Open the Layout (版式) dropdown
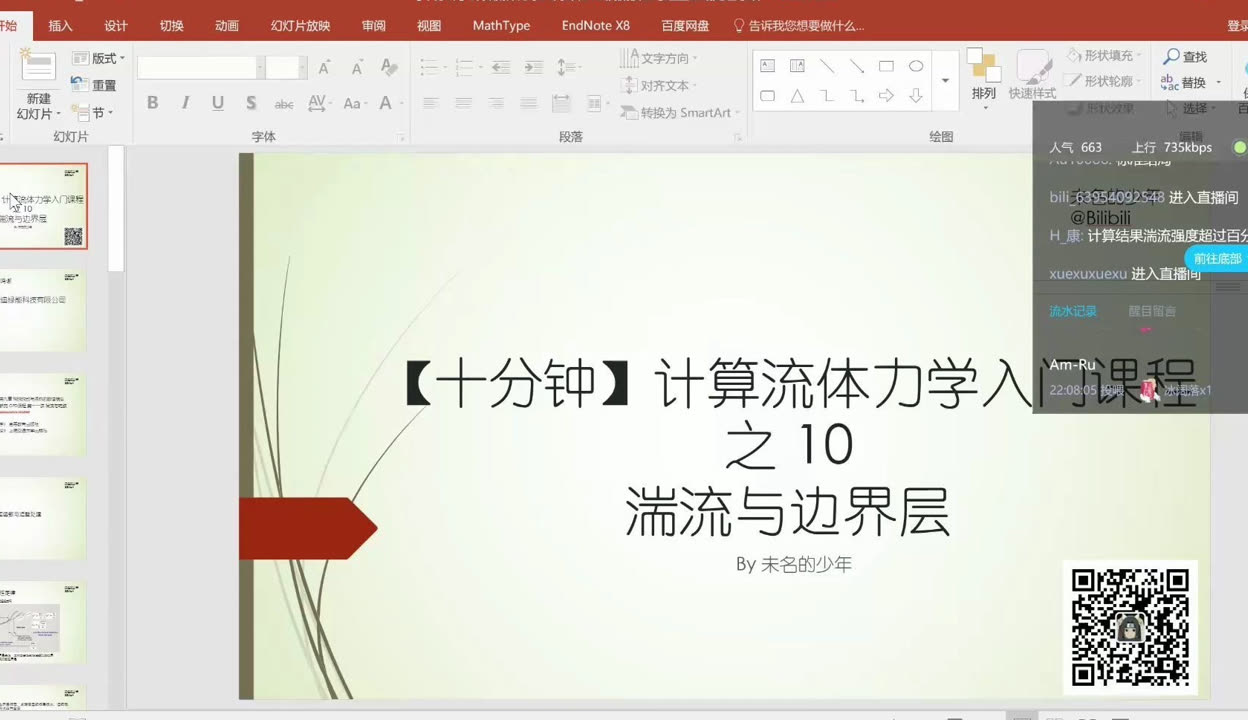This screenshot has width=1248, height=720. pyautogui.click(x=98, y=59)
